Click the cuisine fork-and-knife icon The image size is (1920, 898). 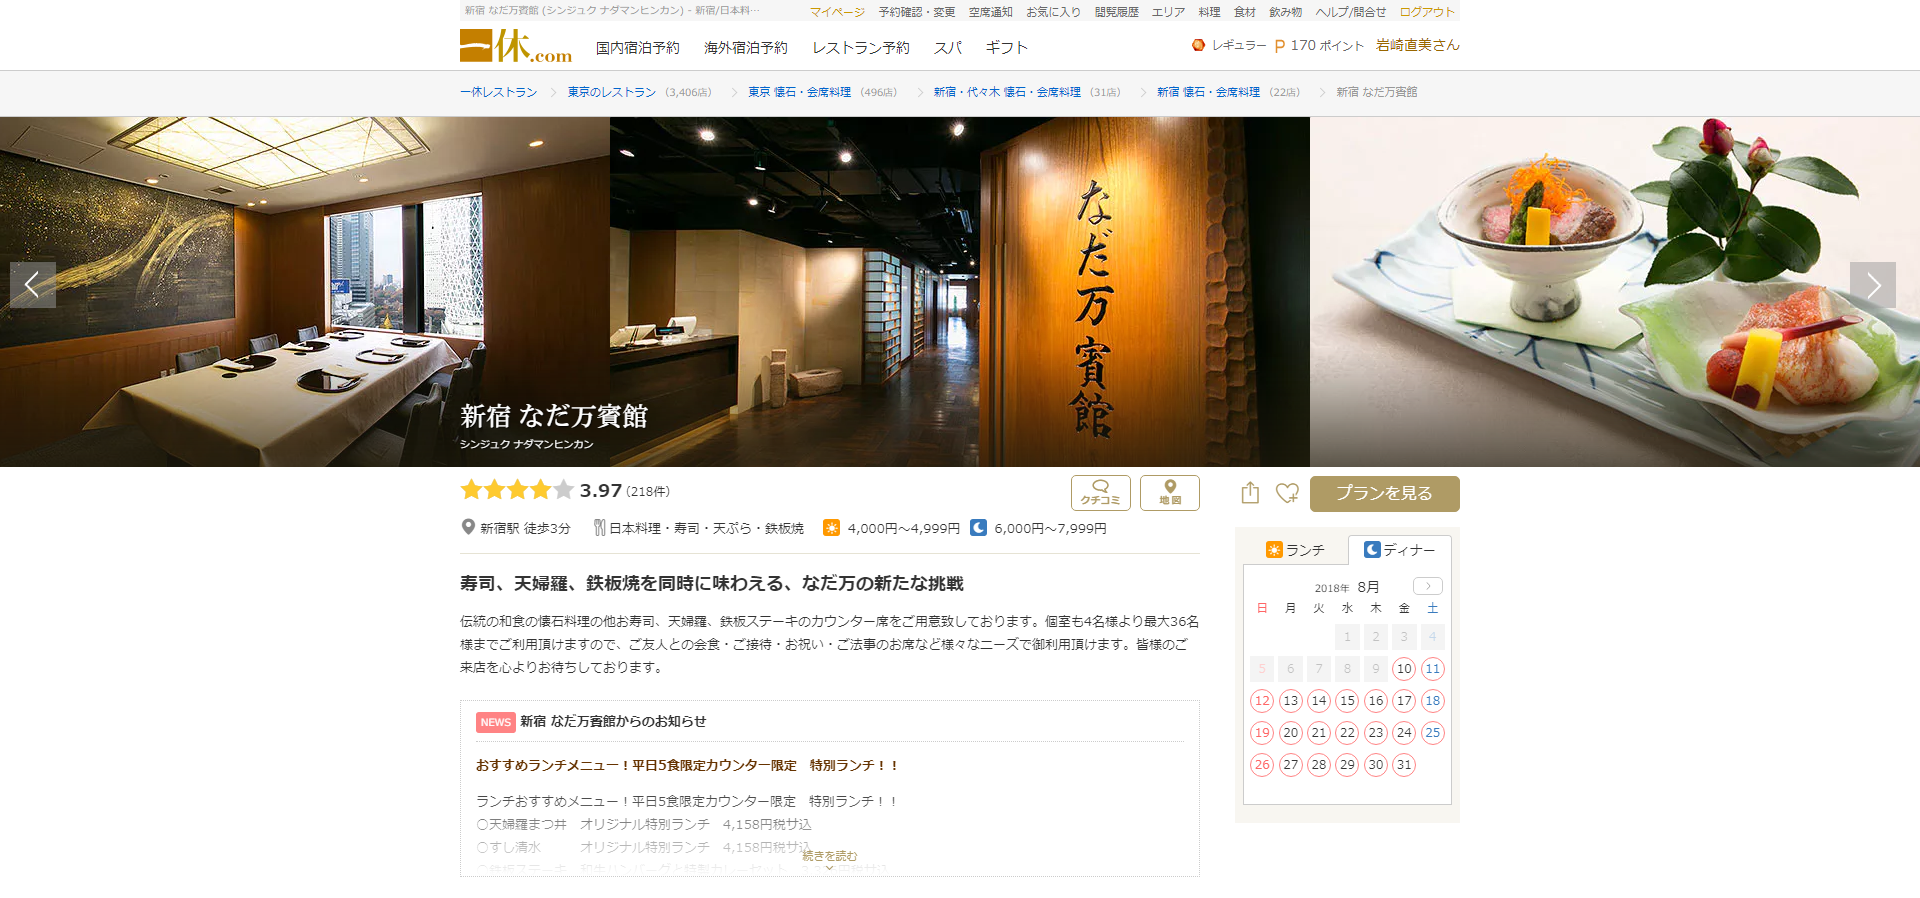point(599,527)
